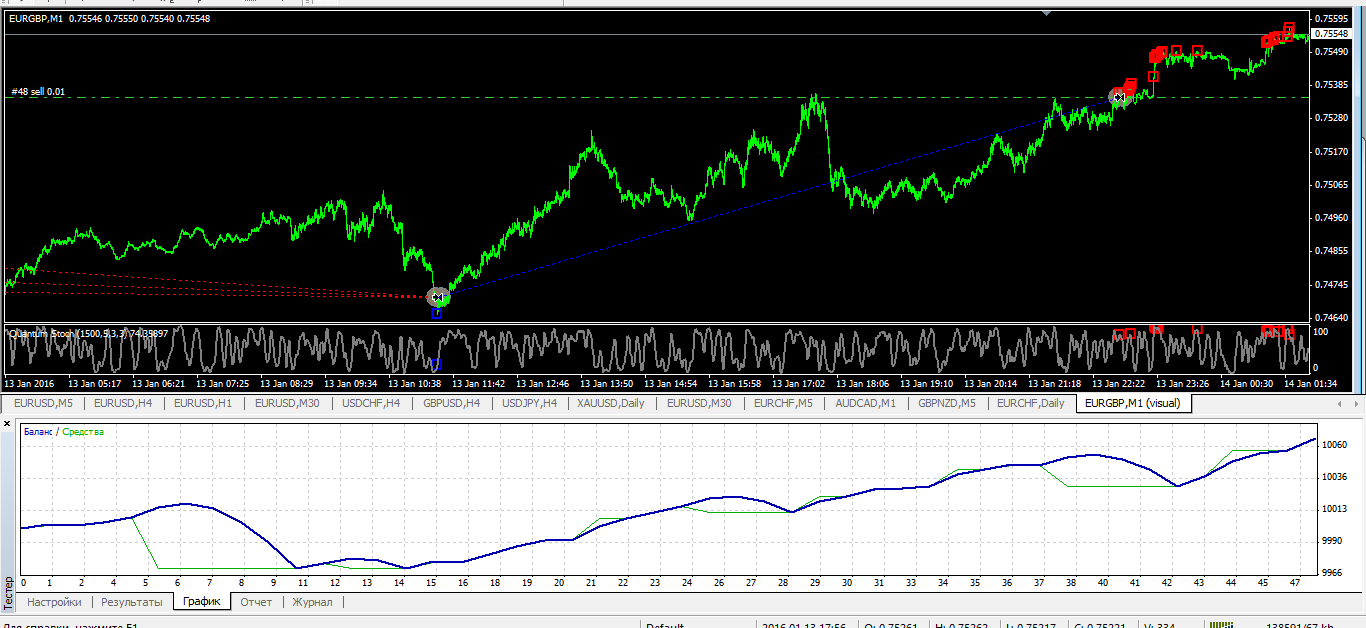Switch to the USDJPY,H4 chart tab

tap(530, 403)
